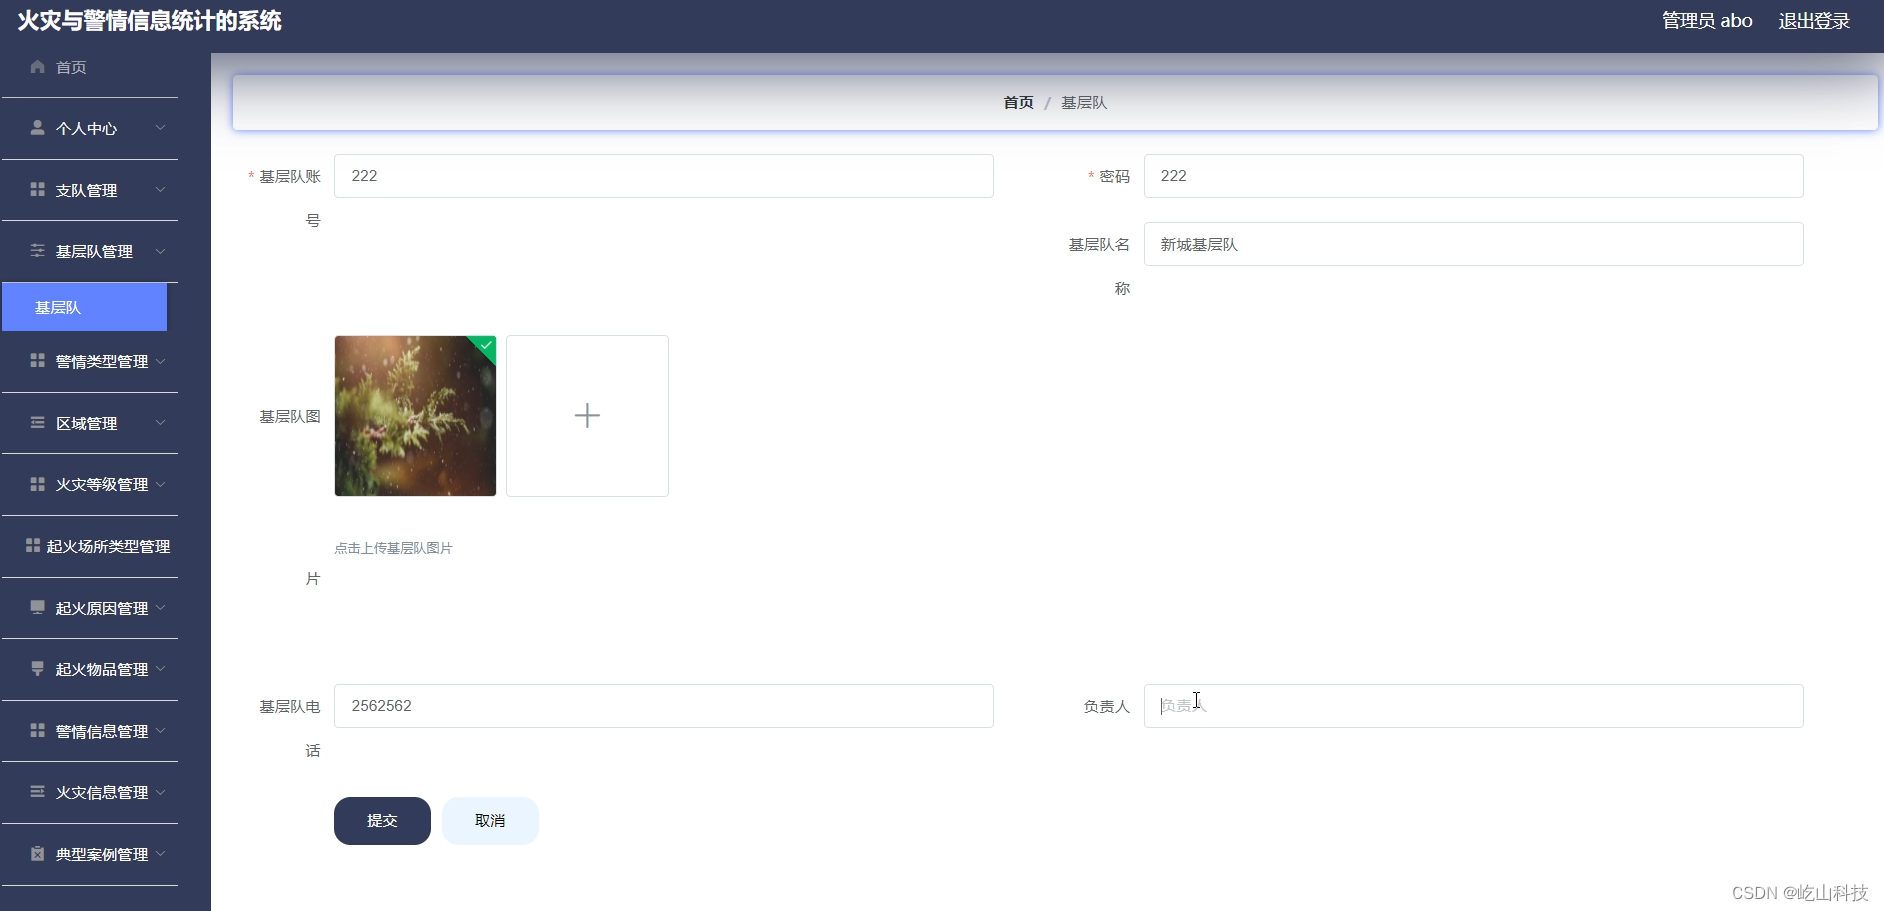Expand the 火灾信息管理 chevron
The height and width of the screenshot is (911, 1884).
click(x=160, y=792)
